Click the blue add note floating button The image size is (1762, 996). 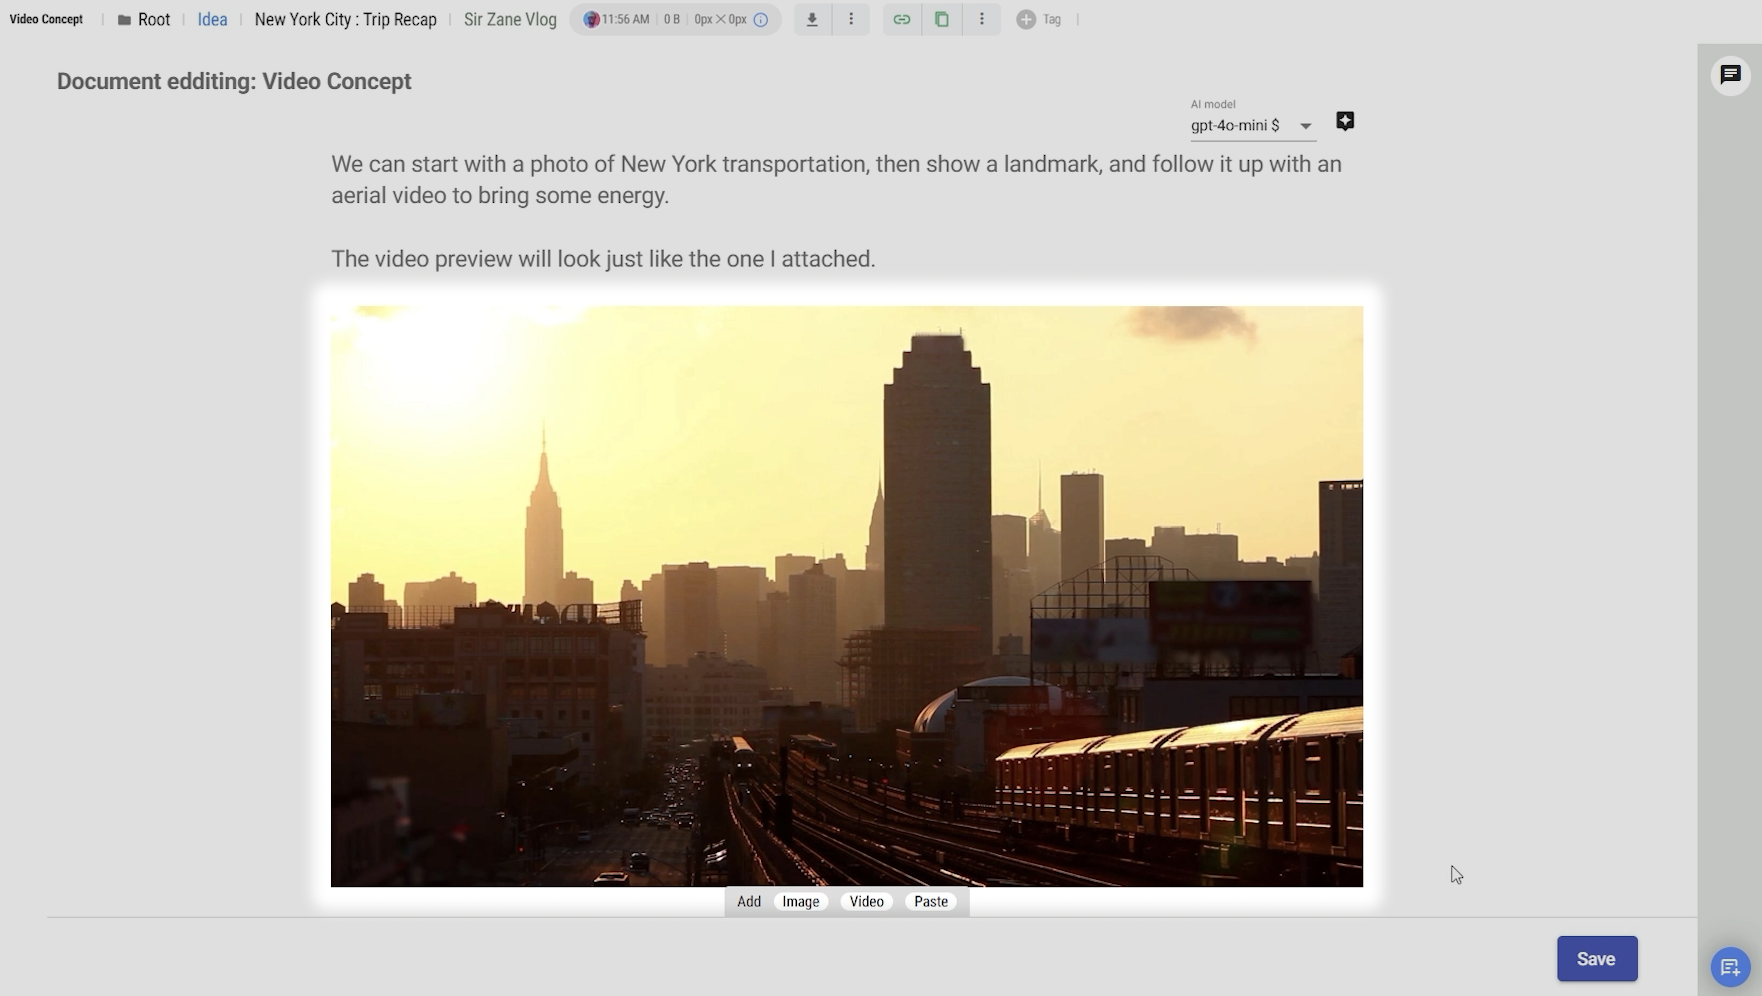(1729, 967)
